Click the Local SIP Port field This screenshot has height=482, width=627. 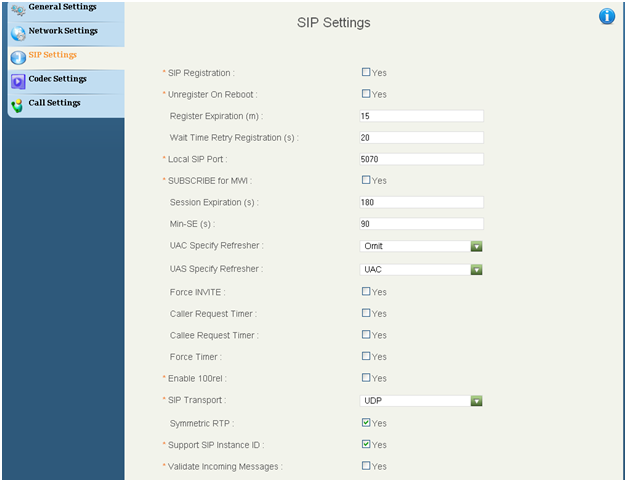coord(421,159)
